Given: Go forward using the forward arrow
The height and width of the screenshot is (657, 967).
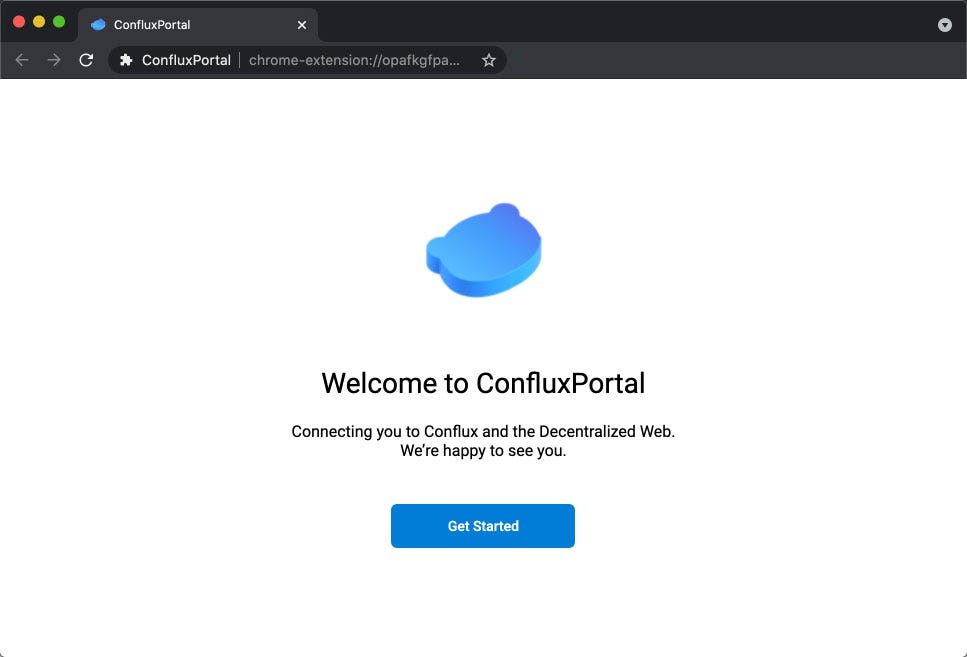Looking at the screenshot, I should tap(54, 60).
